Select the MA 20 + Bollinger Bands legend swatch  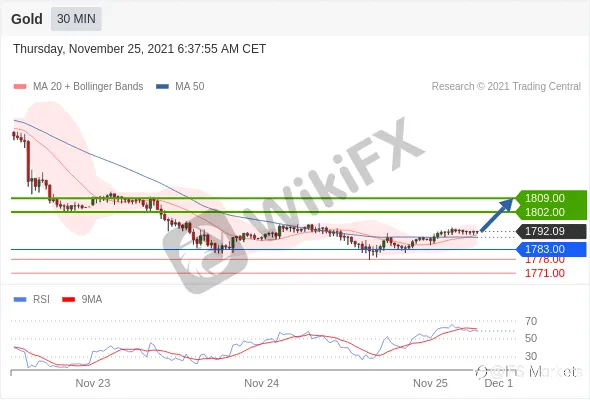20,87
